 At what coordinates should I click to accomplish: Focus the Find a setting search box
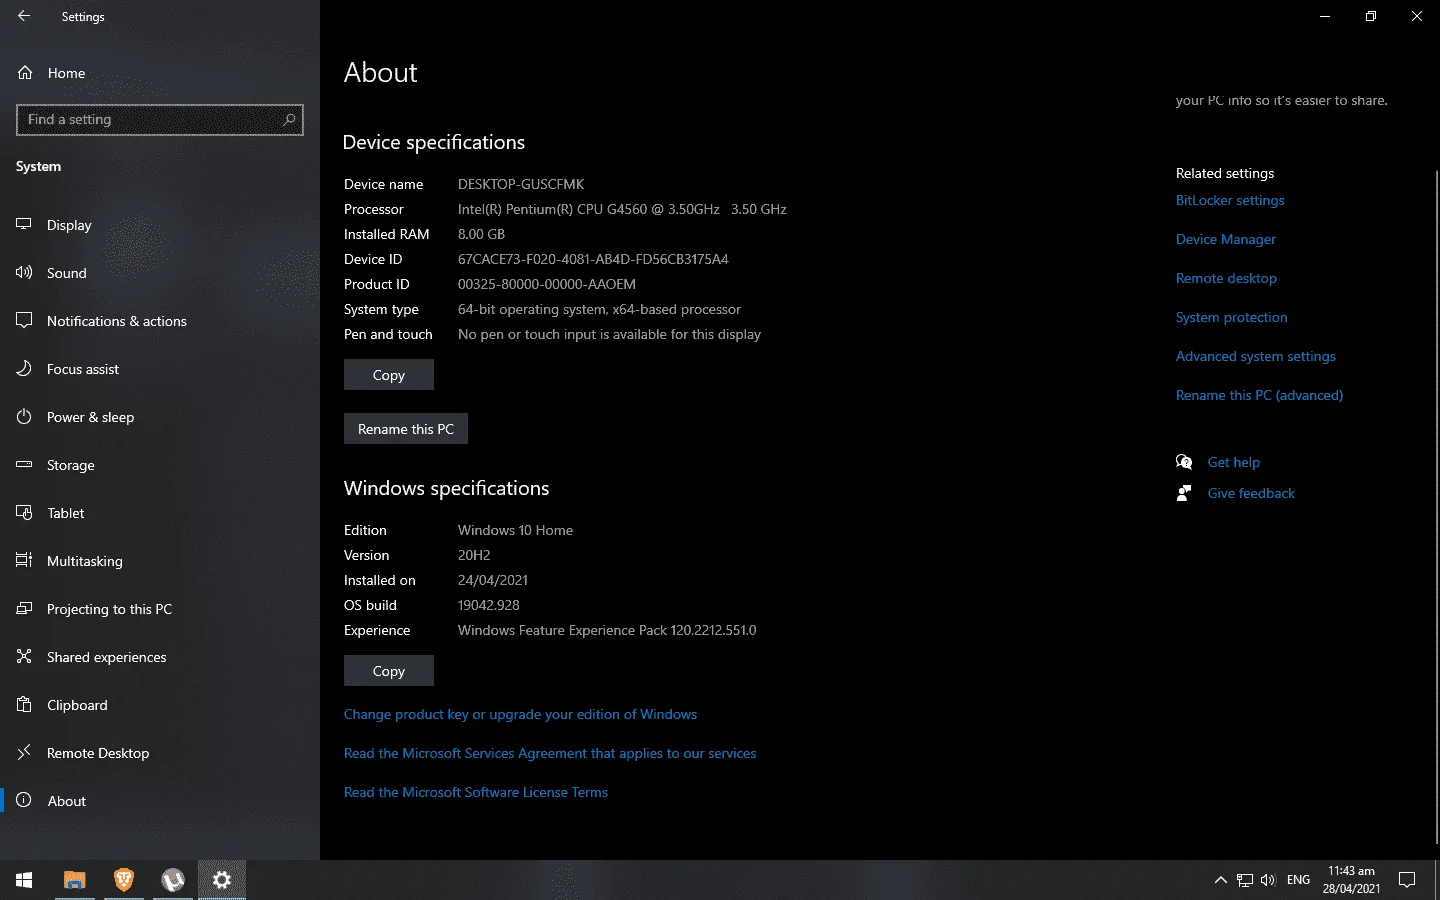pyautogui.click(x=160, y=119)
